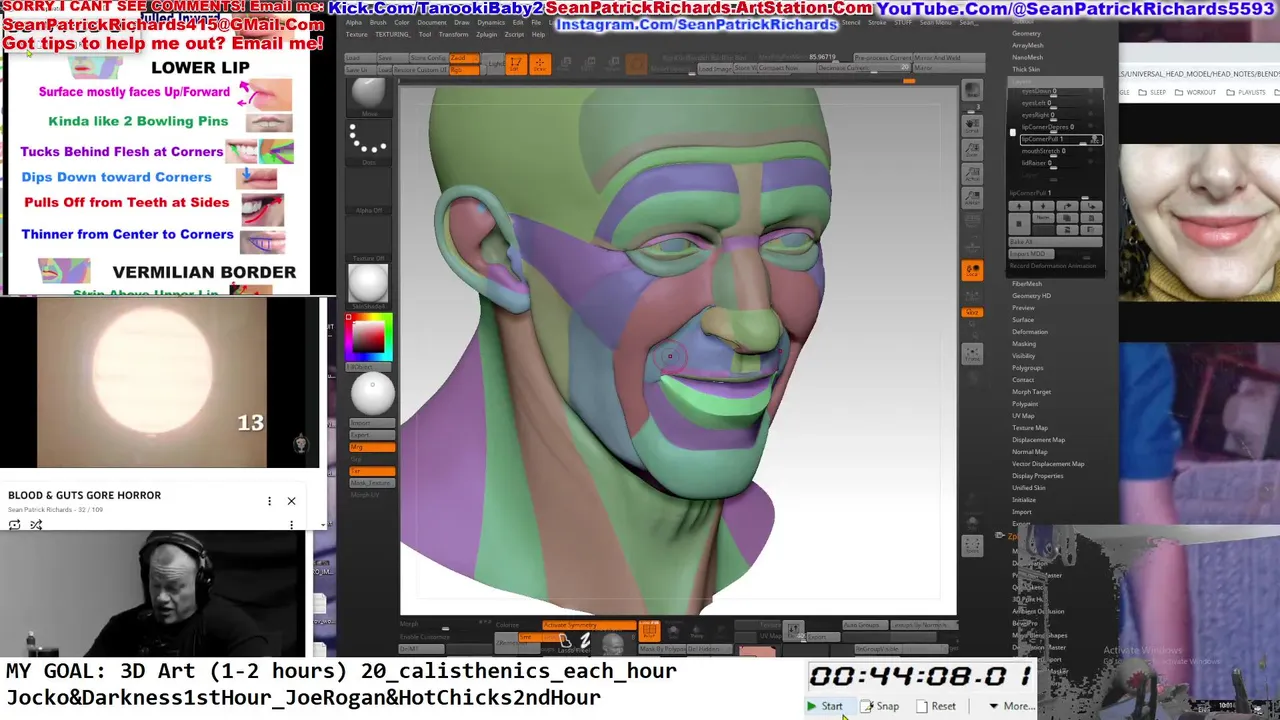The width and height of the screenshot is (1280, 720).
Task: Expand the Polygroups subpalette
Action: click(x=1028, y=368)
